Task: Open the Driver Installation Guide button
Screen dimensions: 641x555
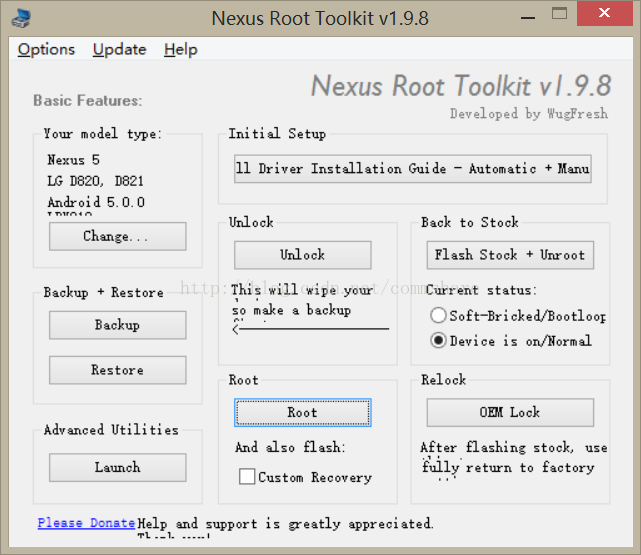Action: point(412,169)
